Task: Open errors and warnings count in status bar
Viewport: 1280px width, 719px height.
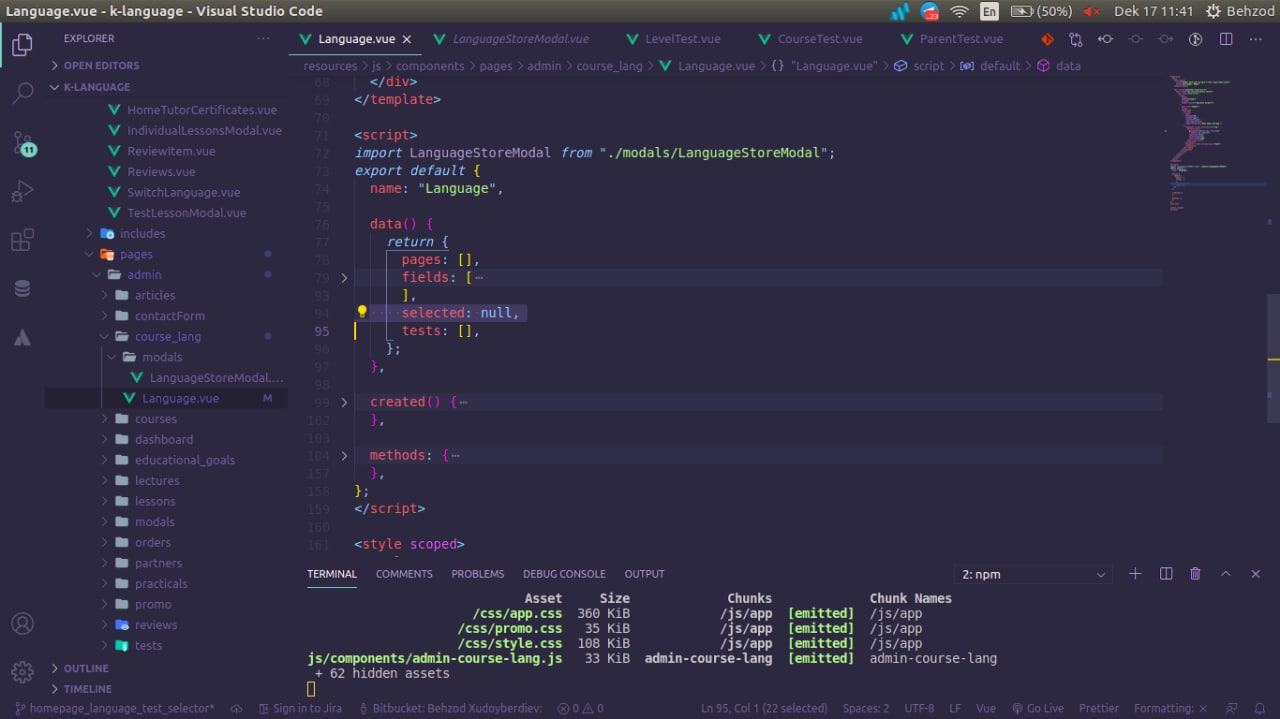Action: (x=580, y=708)
